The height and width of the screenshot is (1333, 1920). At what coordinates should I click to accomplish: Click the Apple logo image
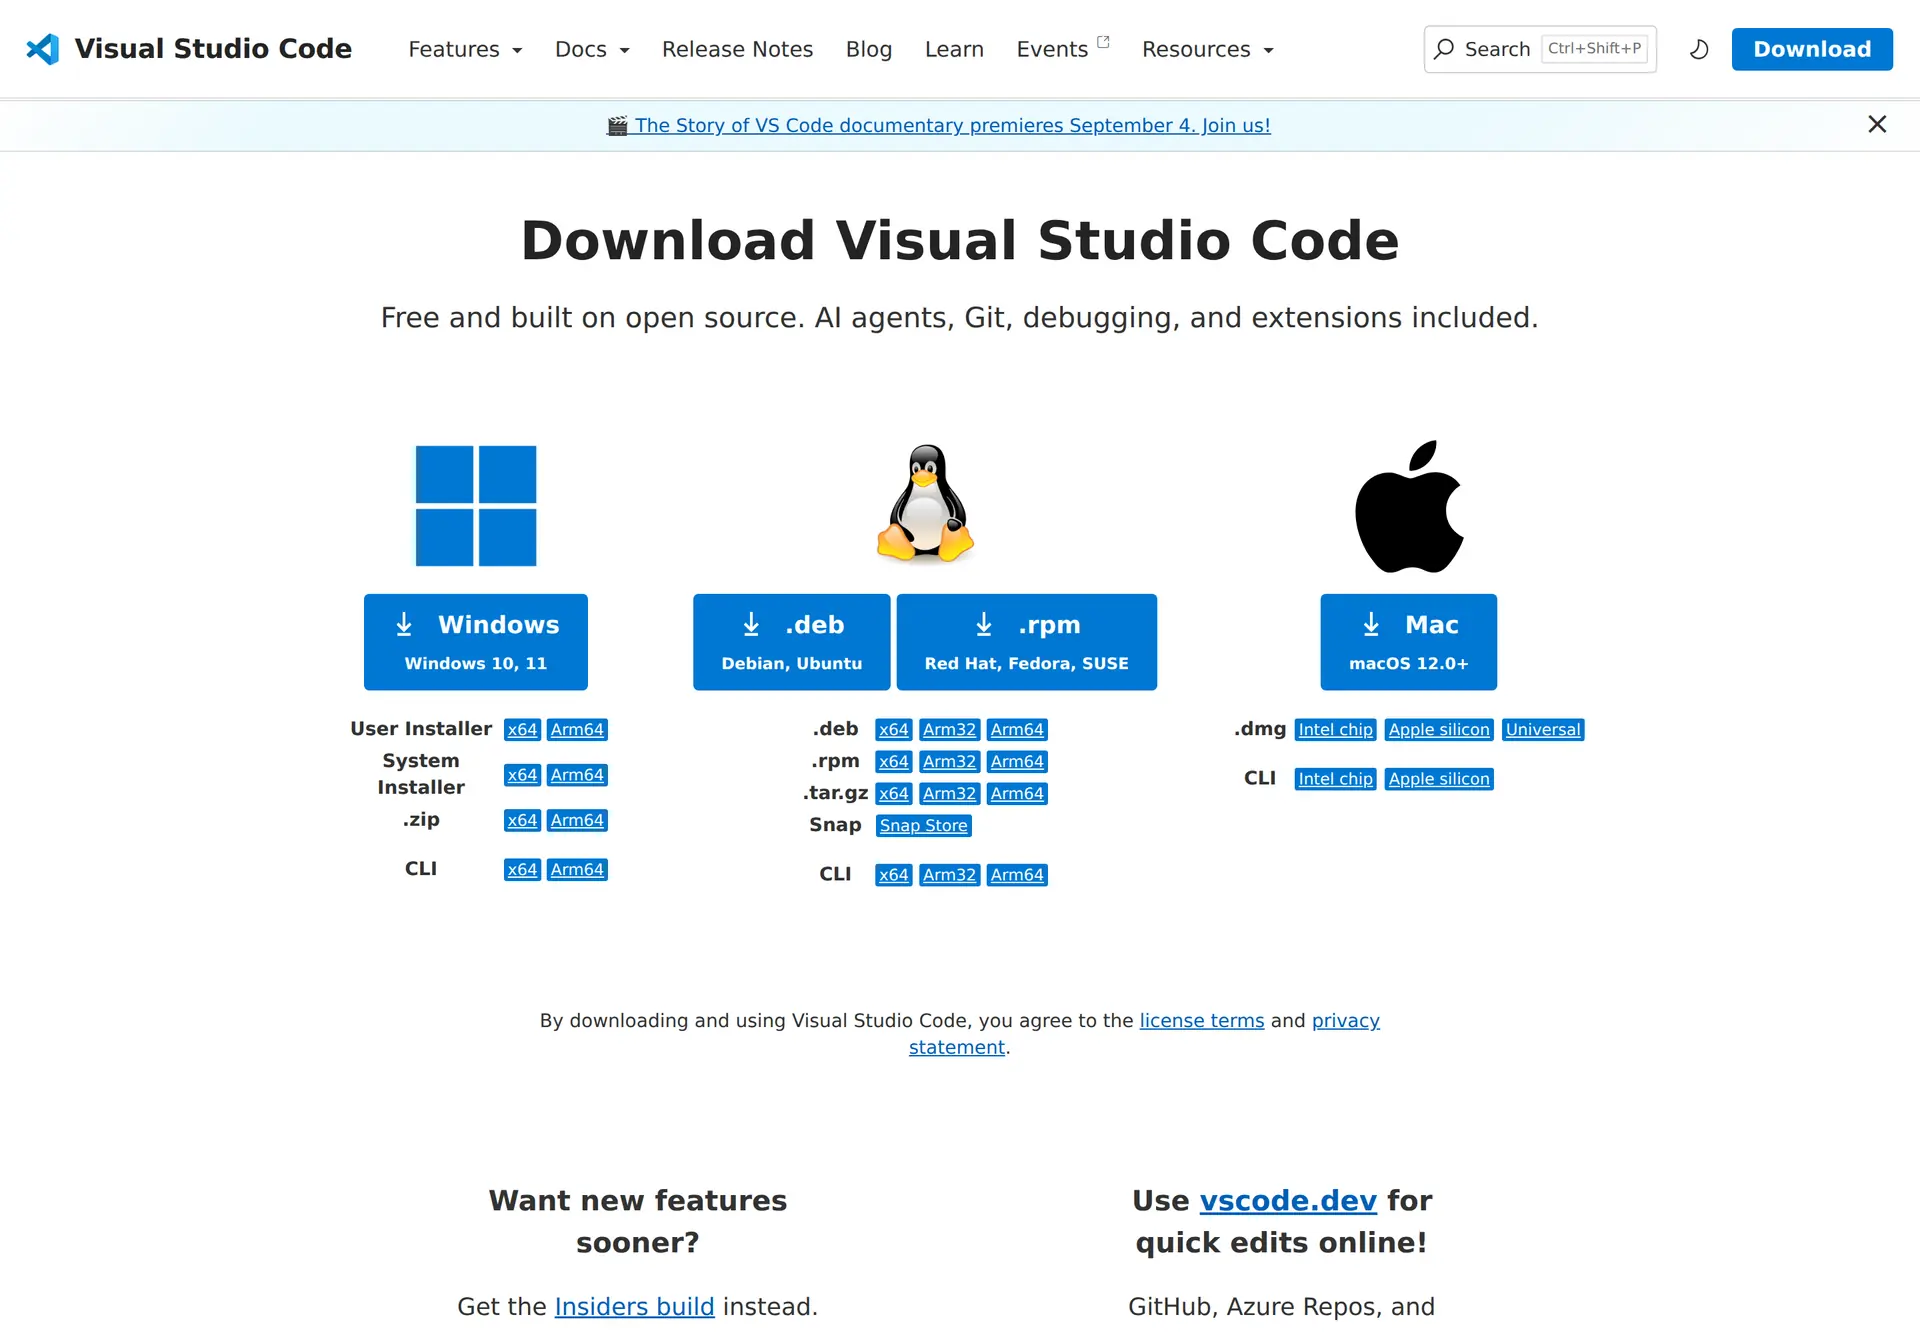pyautogui.click(x=1409, y=506)
